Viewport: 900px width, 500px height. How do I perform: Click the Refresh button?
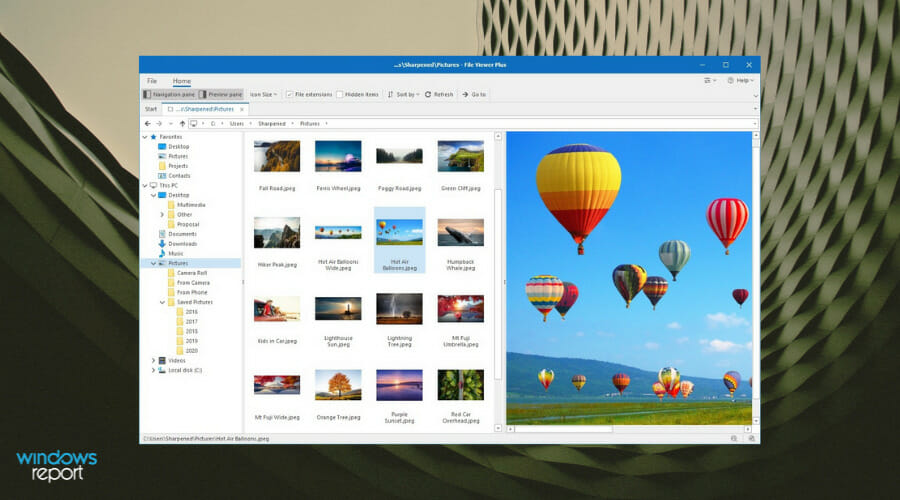[439, 94]
